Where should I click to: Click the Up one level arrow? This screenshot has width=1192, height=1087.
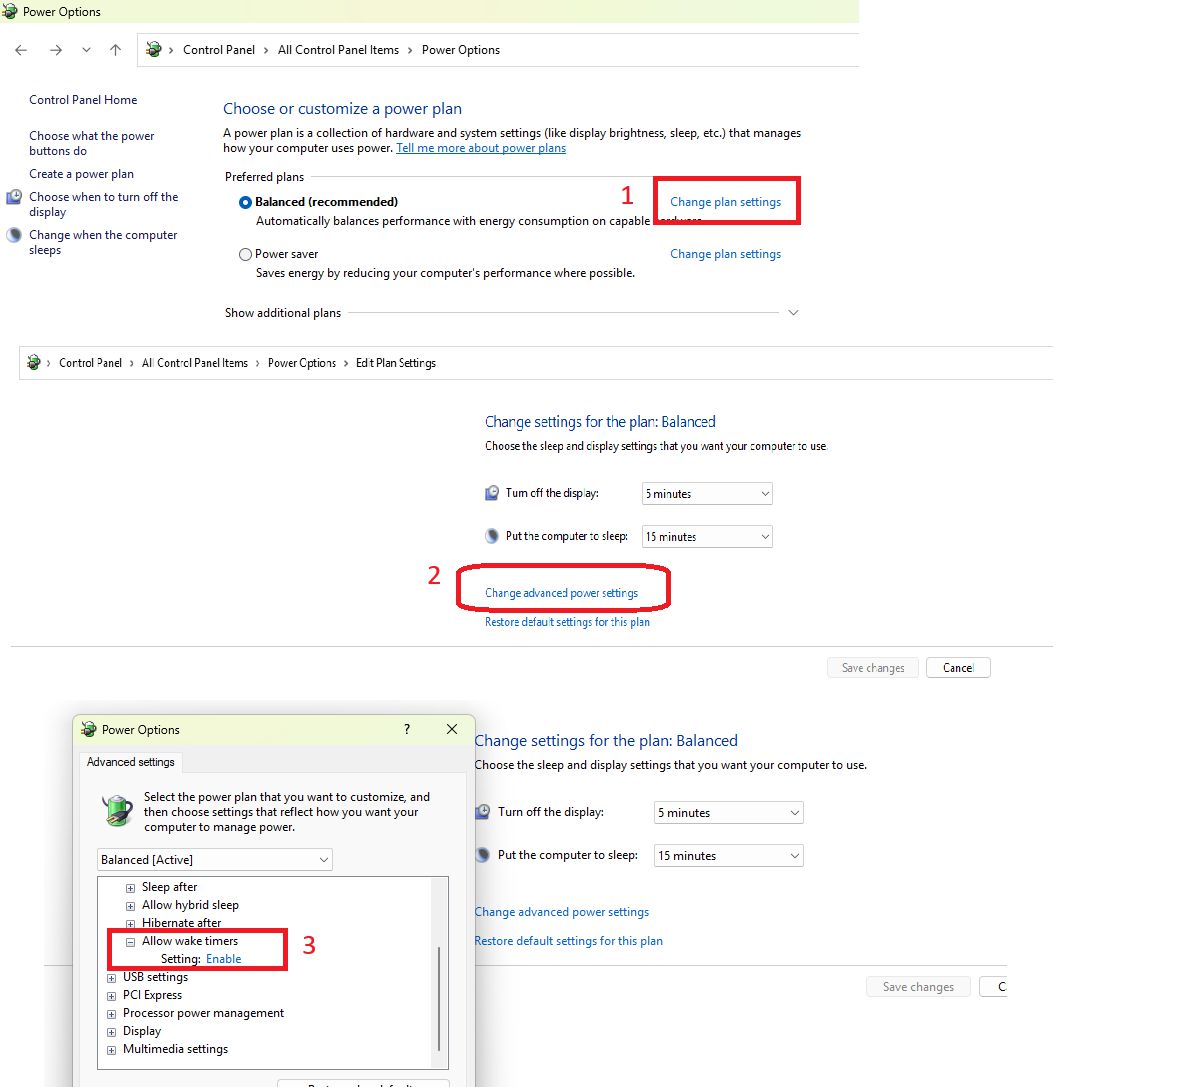(116, 50)
